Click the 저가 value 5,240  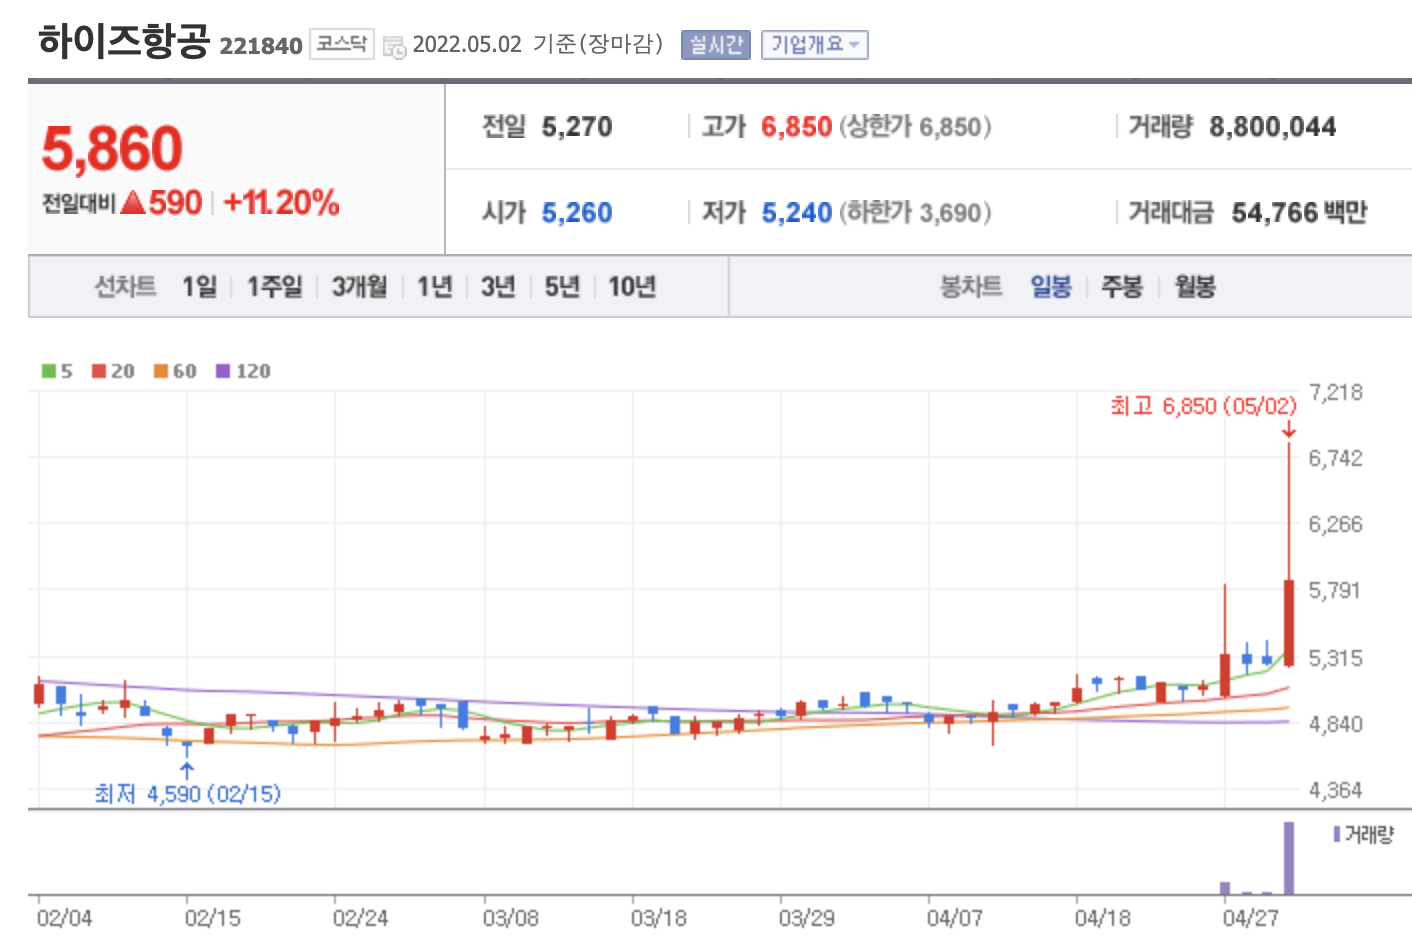796,213
